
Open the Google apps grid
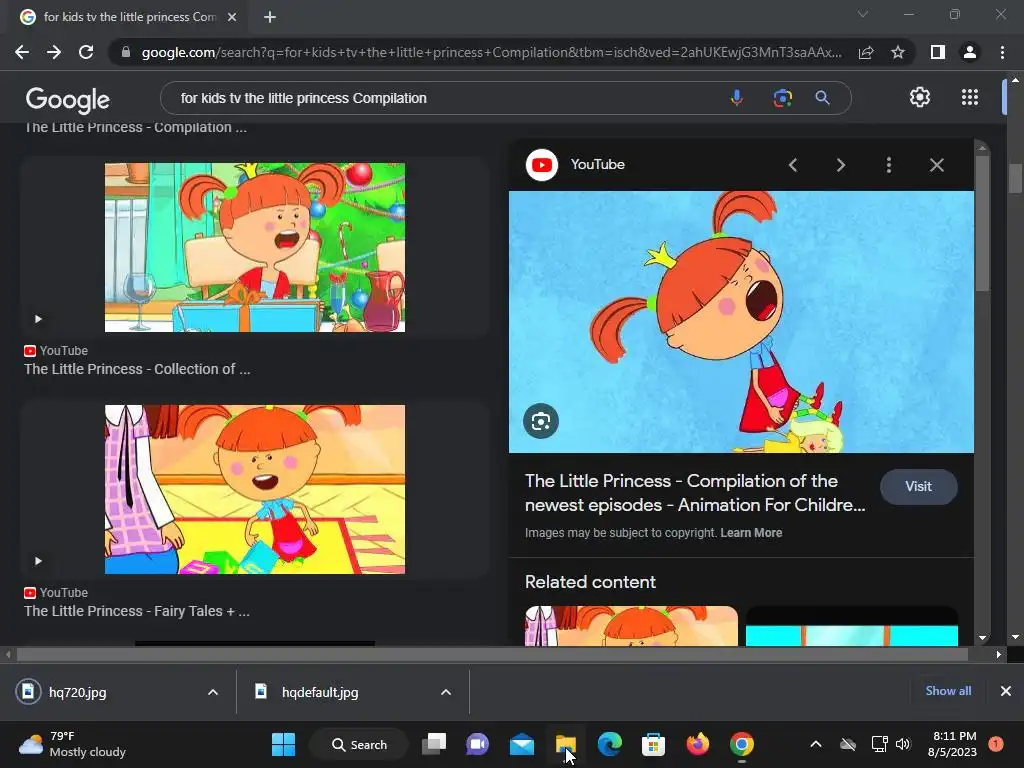click(x=970, y=97)
